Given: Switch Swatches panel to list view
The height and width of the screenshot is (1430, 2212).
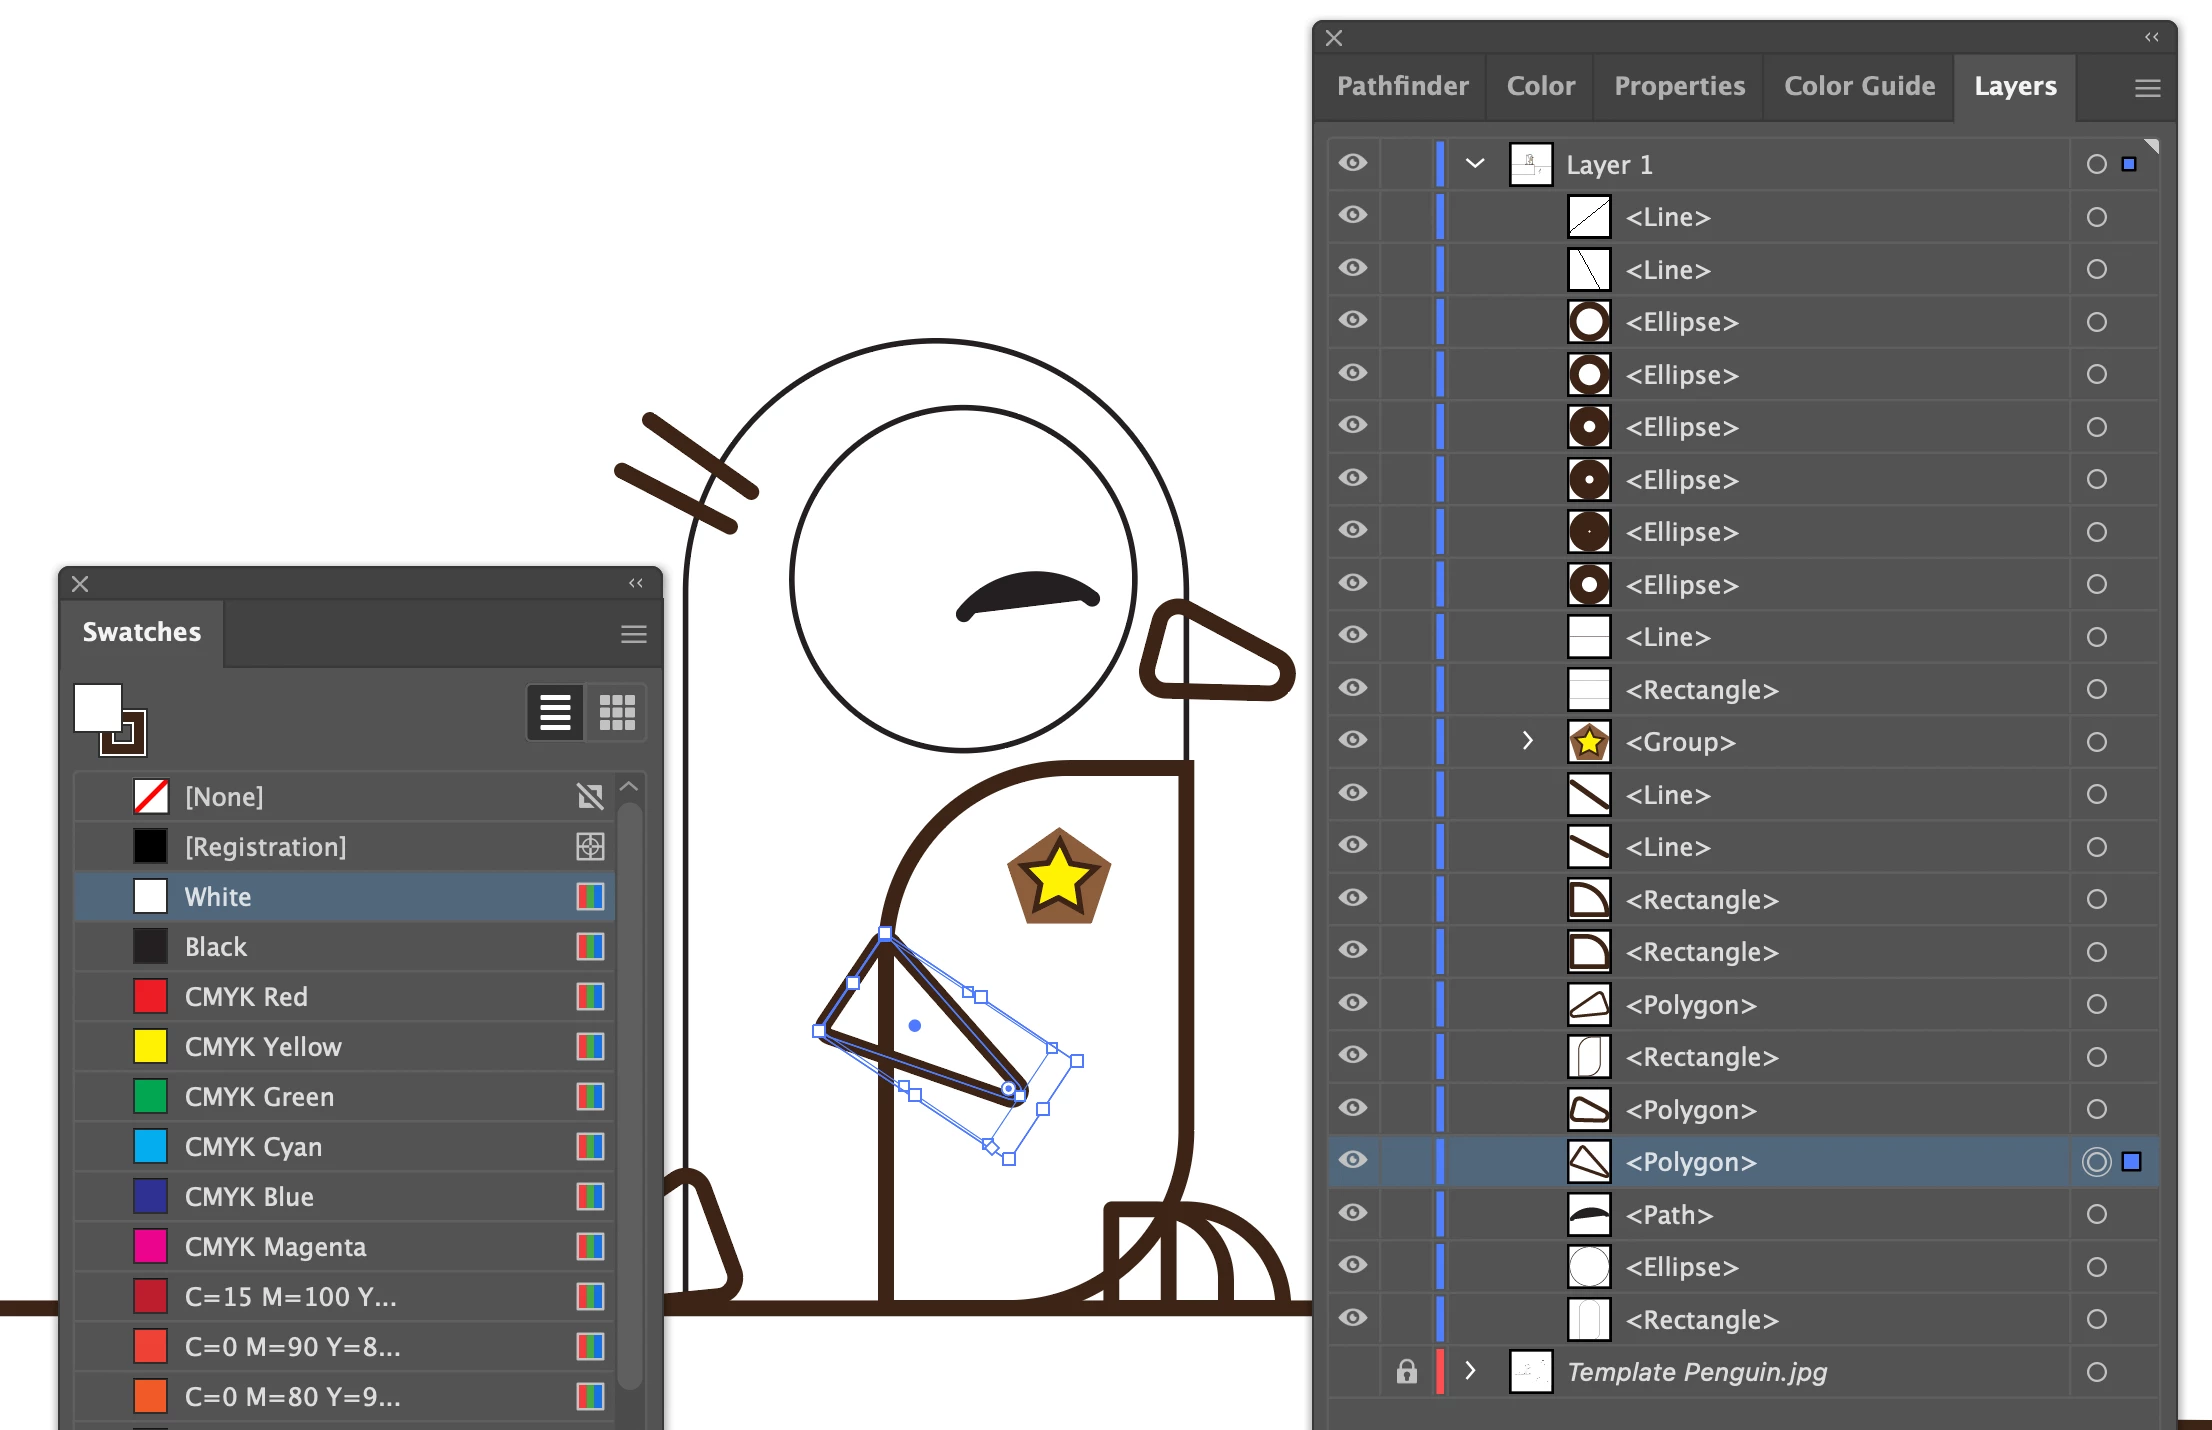Looking at the screenshot, I should tap(555, 712).
